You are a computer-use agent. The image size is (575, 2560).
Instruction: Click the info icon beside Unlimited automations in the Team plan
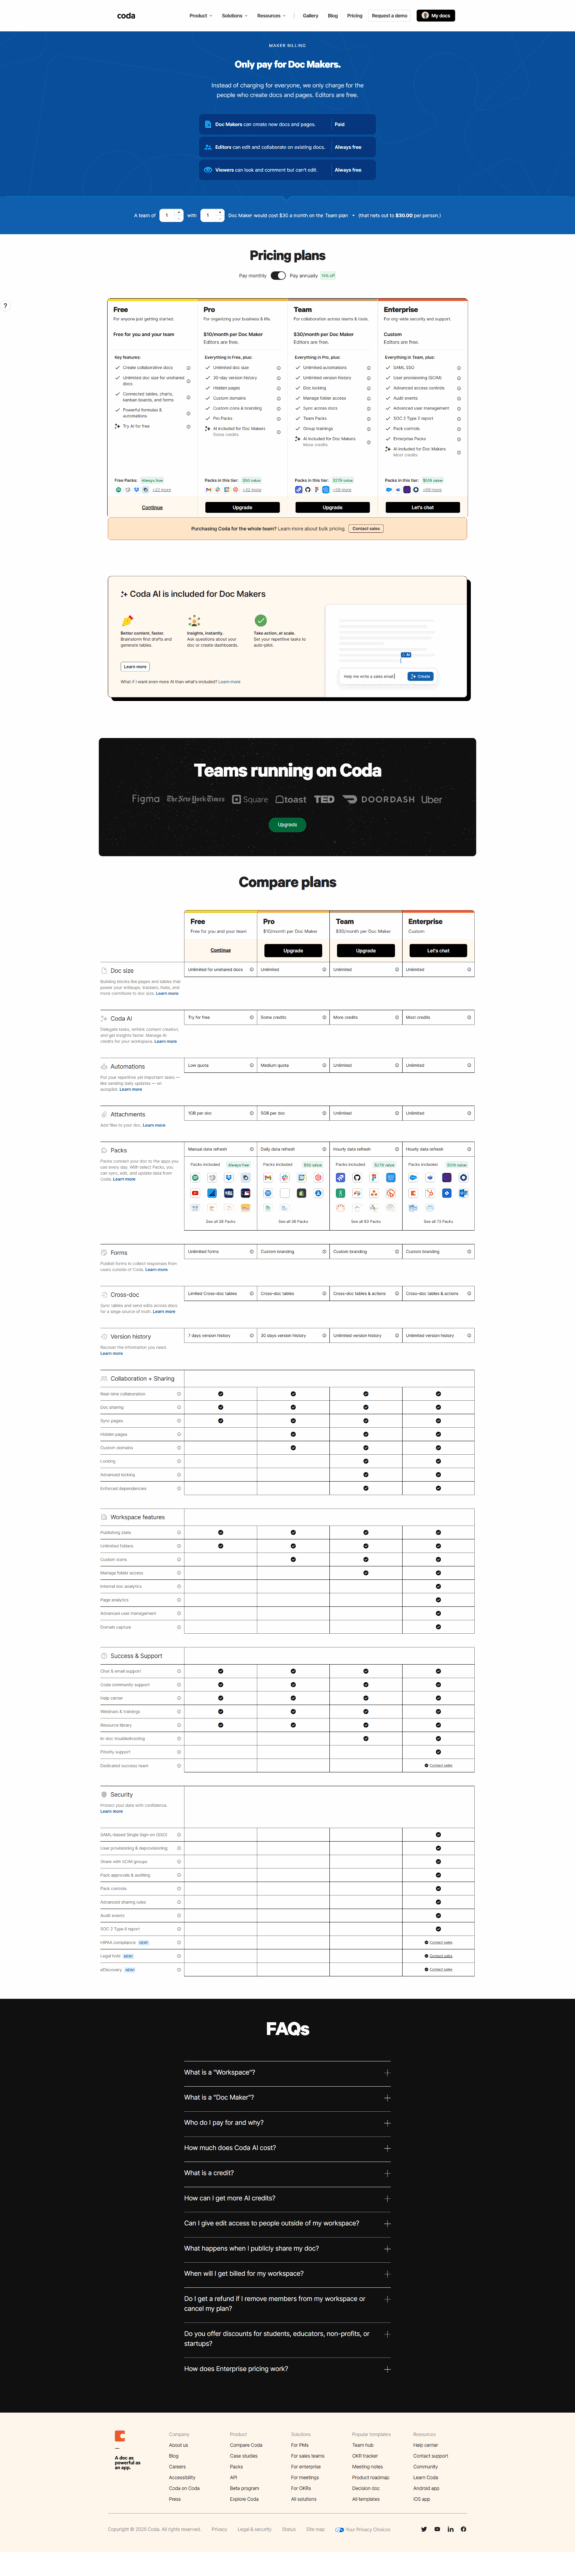368,368
